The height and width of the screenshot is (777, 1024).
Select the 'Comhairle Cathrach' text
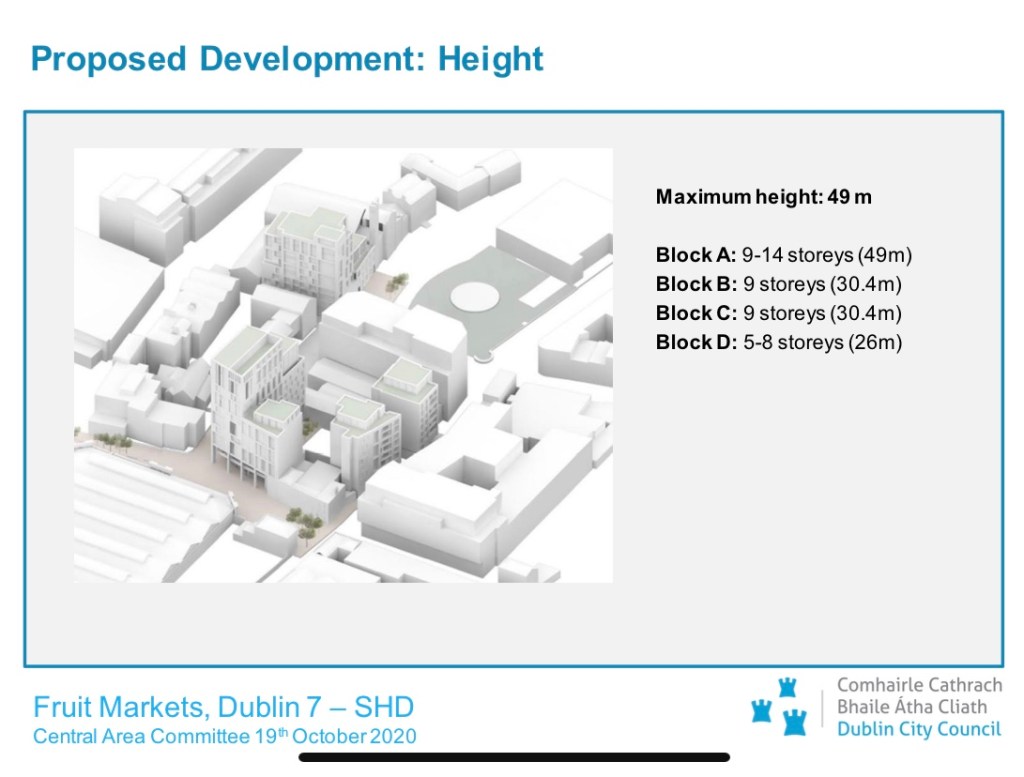918,686
